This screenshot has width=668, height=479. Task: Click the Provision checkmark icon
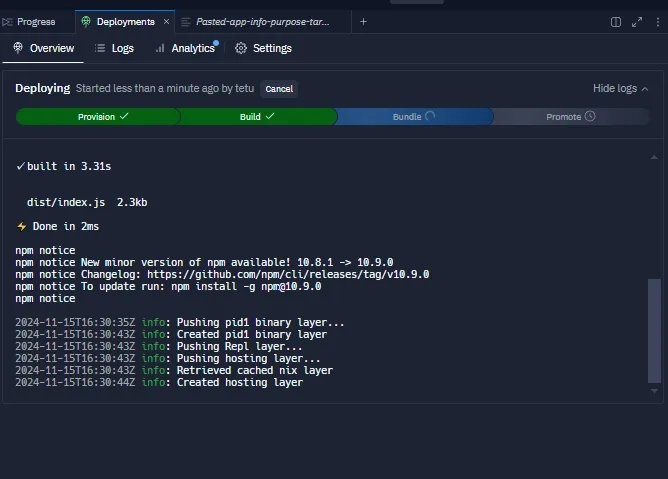(x=124, y=116)
